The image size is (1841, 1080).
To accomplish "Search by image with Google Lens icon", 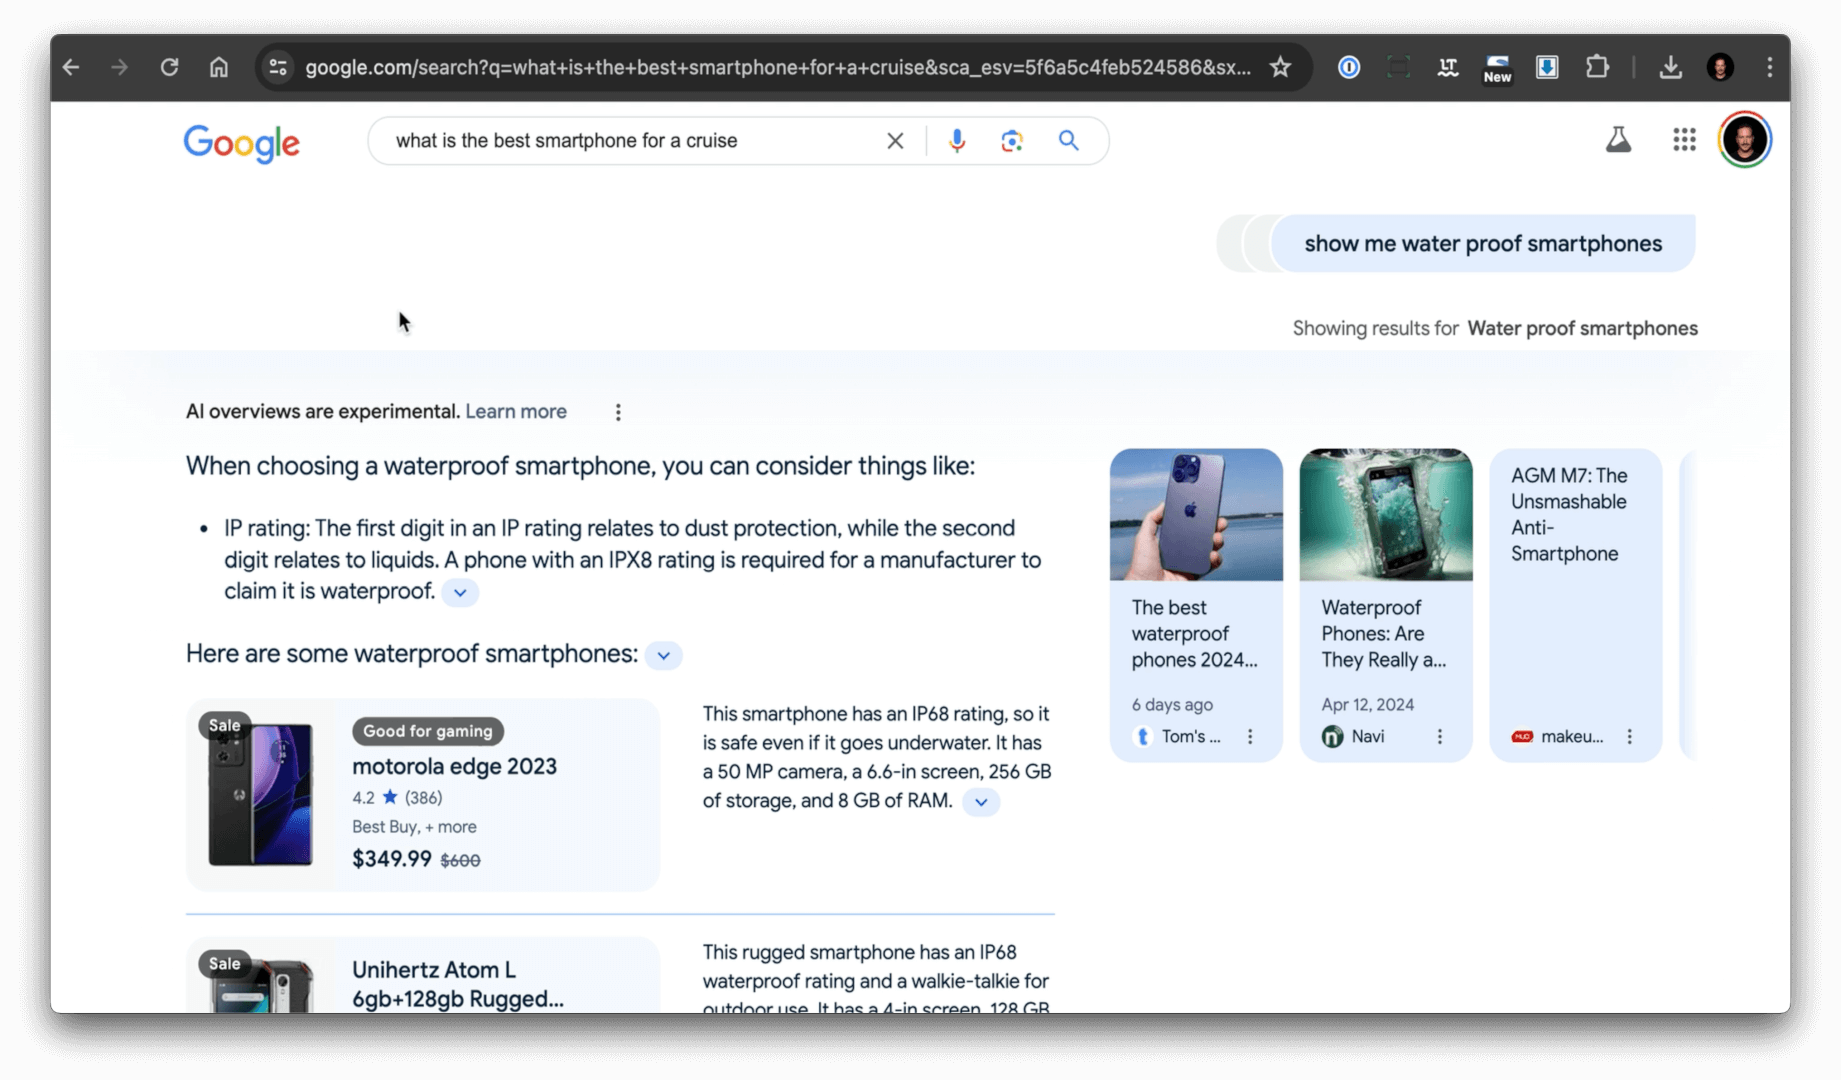I will coord(1012,141).
